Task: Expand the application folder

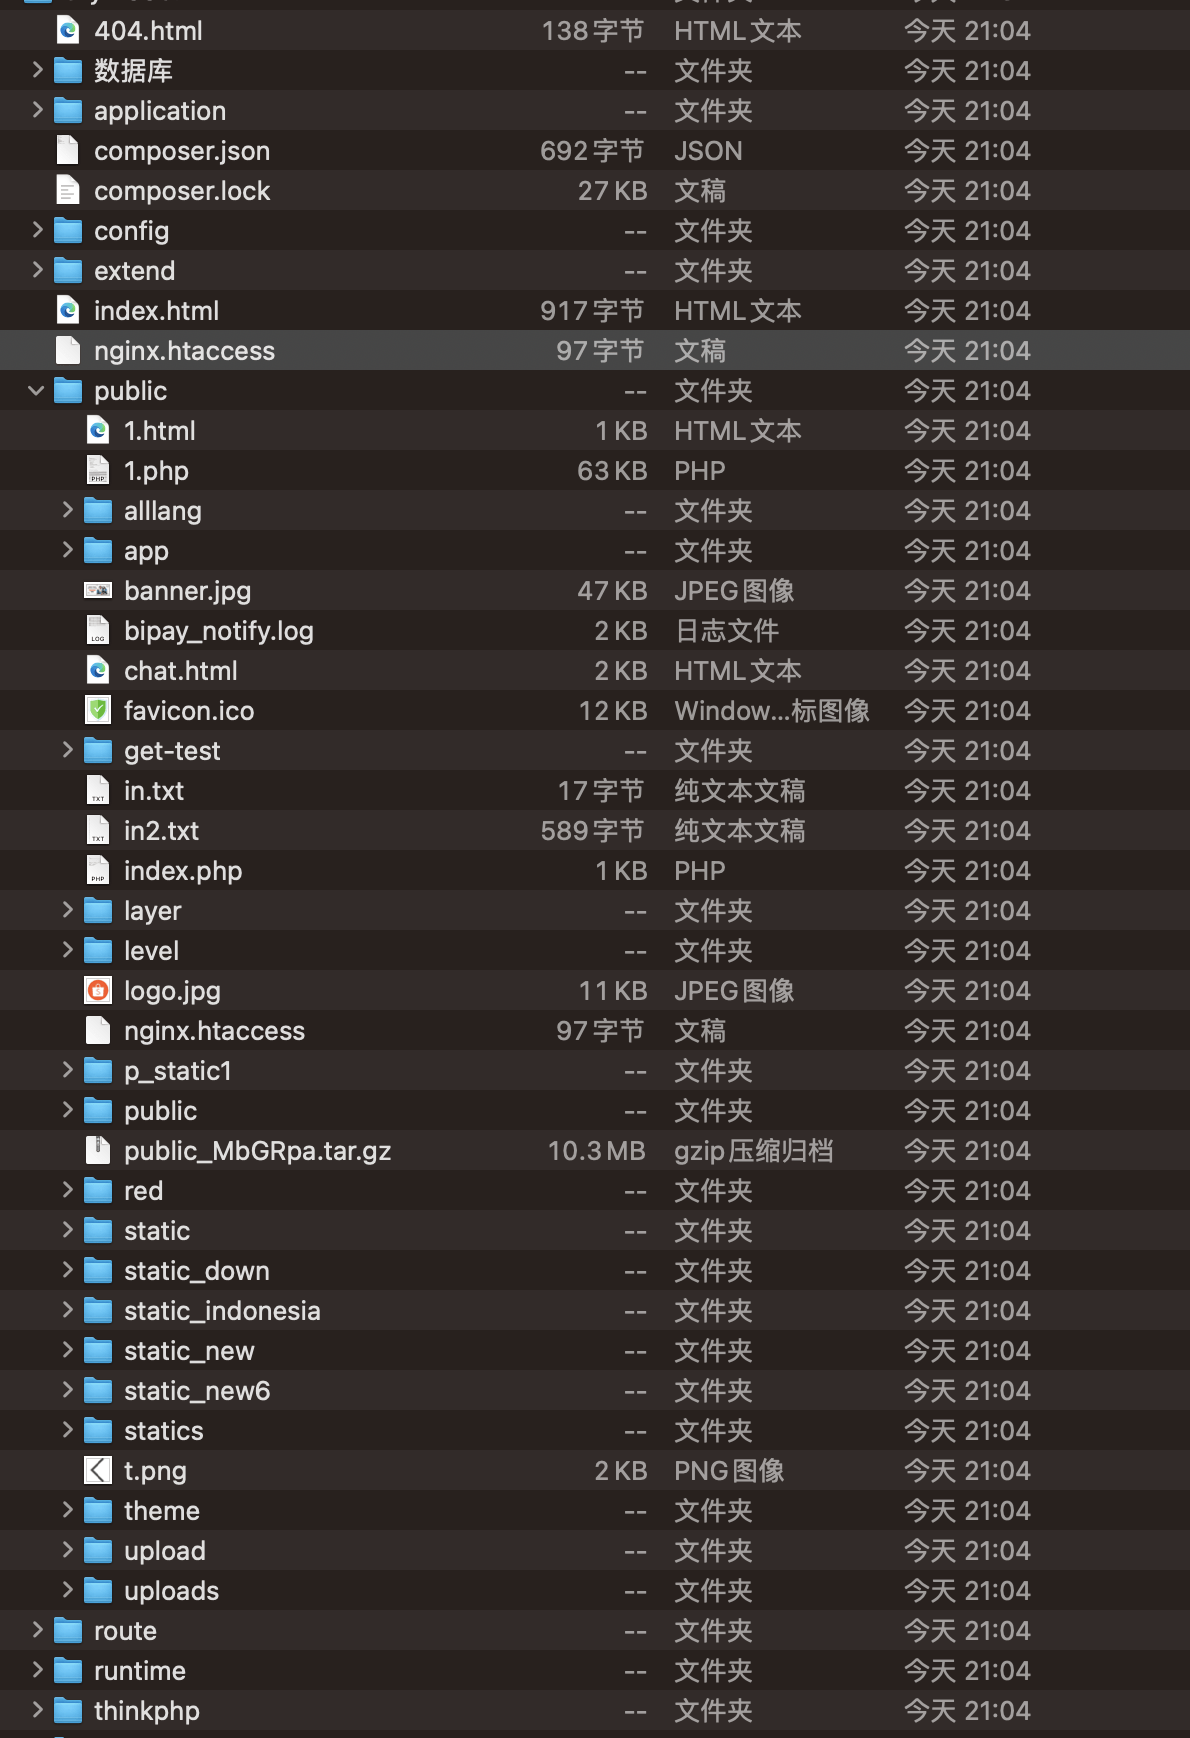Action: click(x=37, y=110)
